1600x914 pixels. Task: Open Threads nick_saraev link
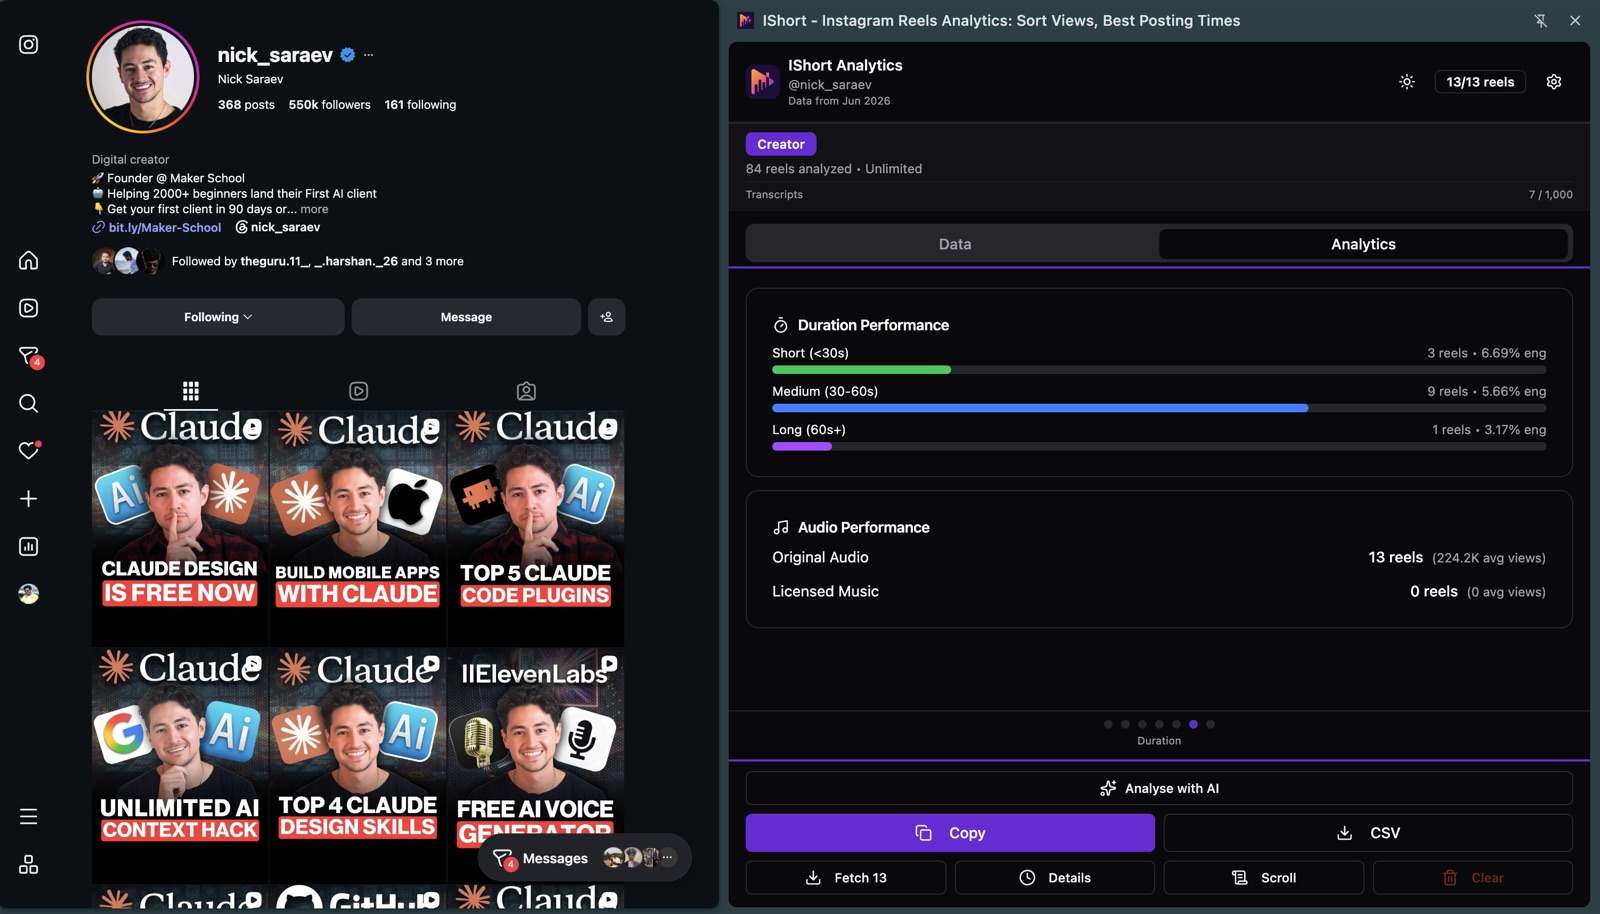pos(278,227)
